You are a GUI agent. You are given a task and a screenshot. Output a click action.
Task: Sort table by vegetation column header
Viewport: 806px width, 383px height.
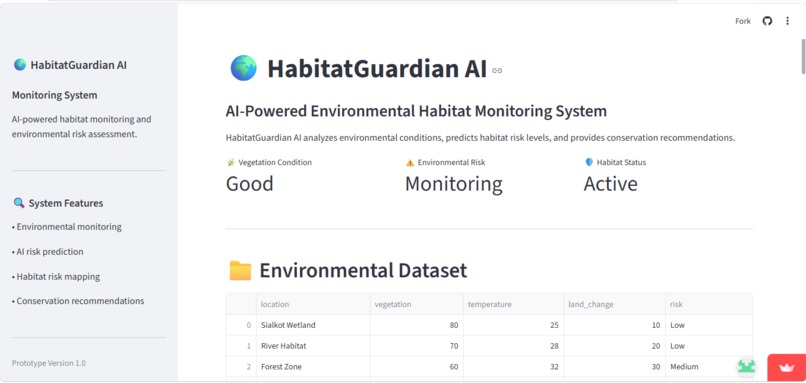click(x=417, y=304)
